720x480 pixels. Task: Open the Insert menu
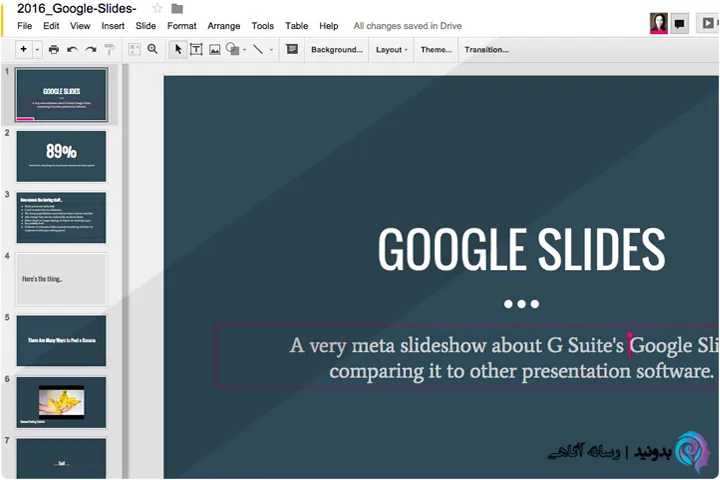pos(113,26)
